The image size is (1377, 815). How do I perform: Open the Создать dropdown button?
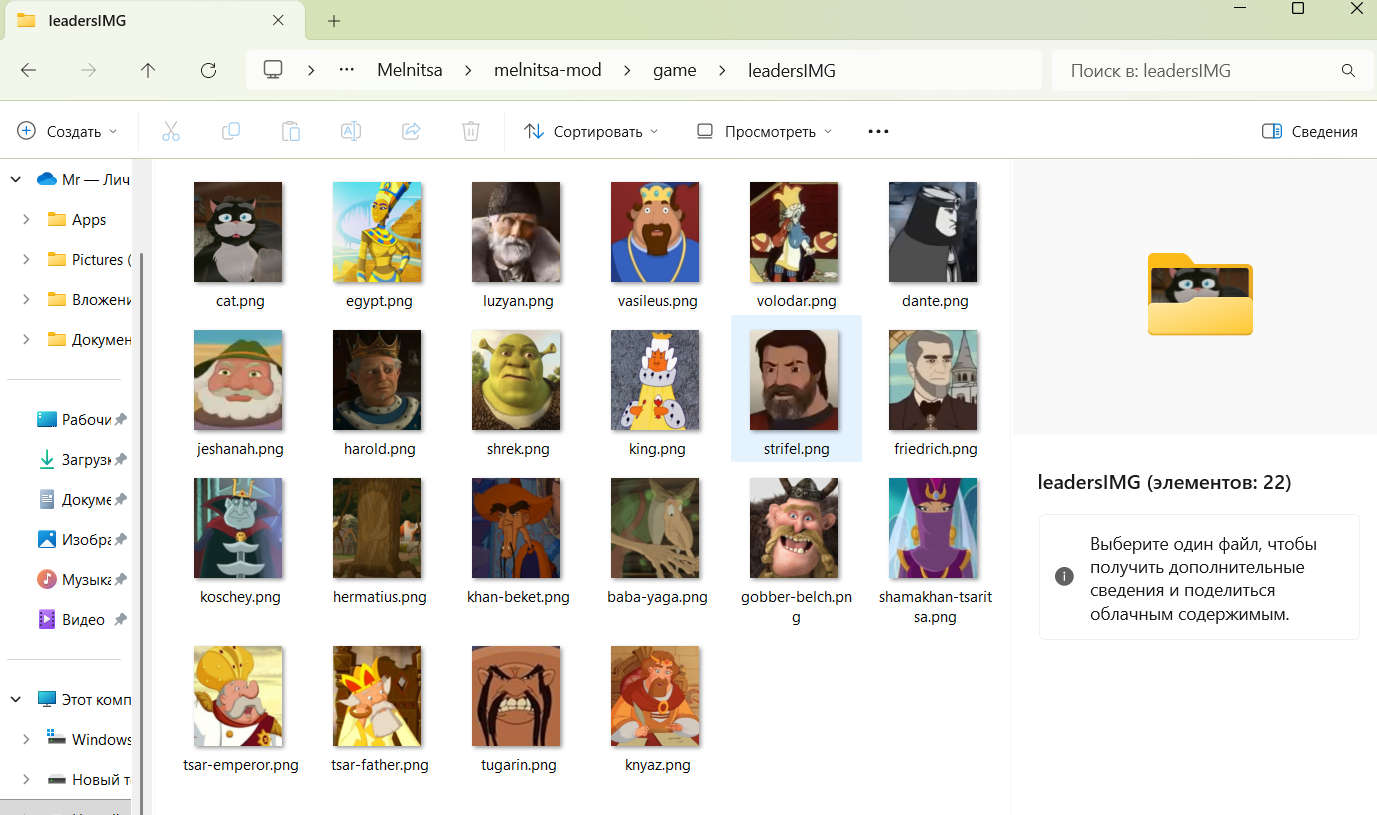[x=68, y=131]
